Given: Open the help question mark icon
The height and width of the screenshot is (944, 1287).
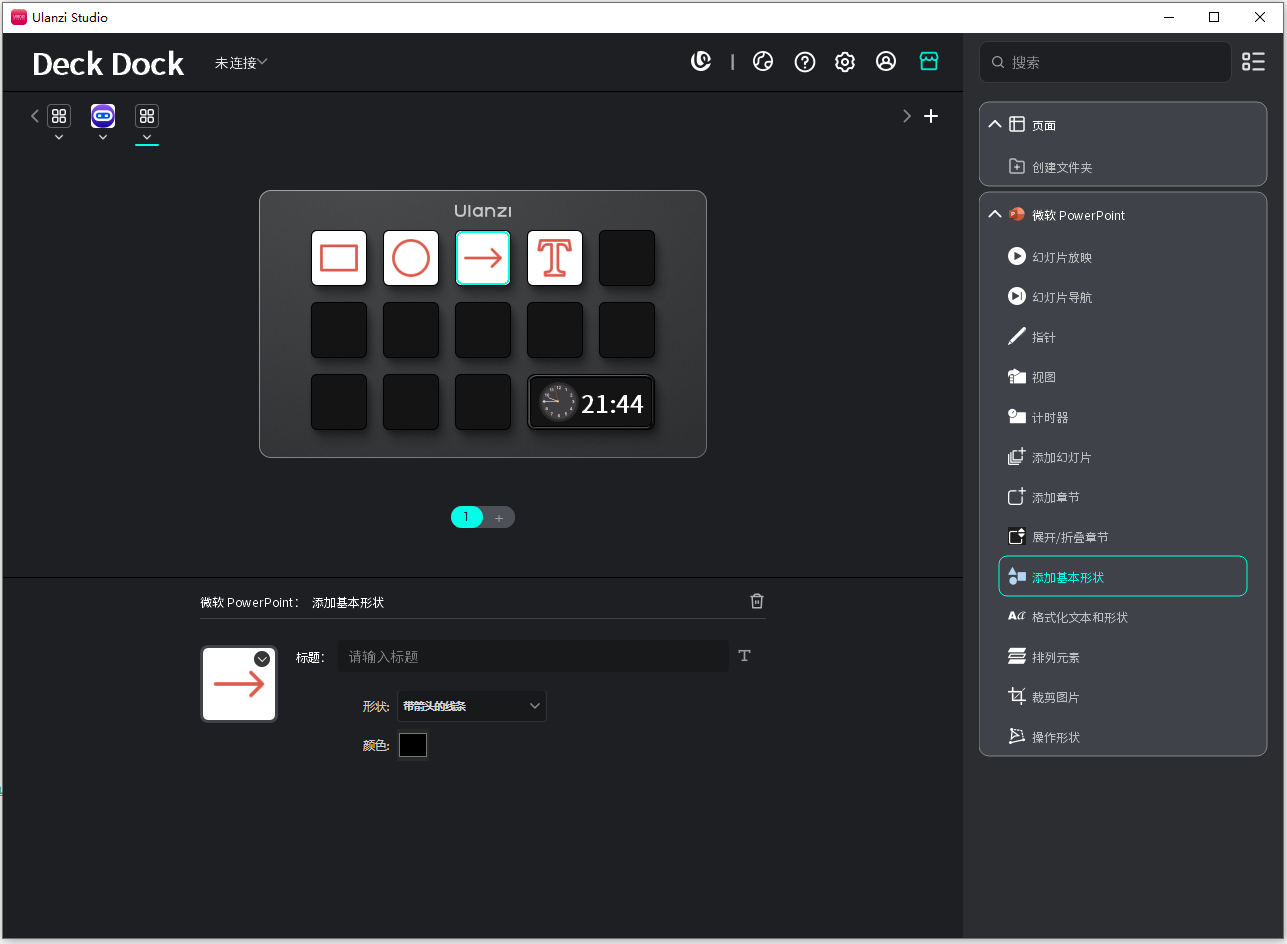Looking at the screenshot, I should (805, 62).
